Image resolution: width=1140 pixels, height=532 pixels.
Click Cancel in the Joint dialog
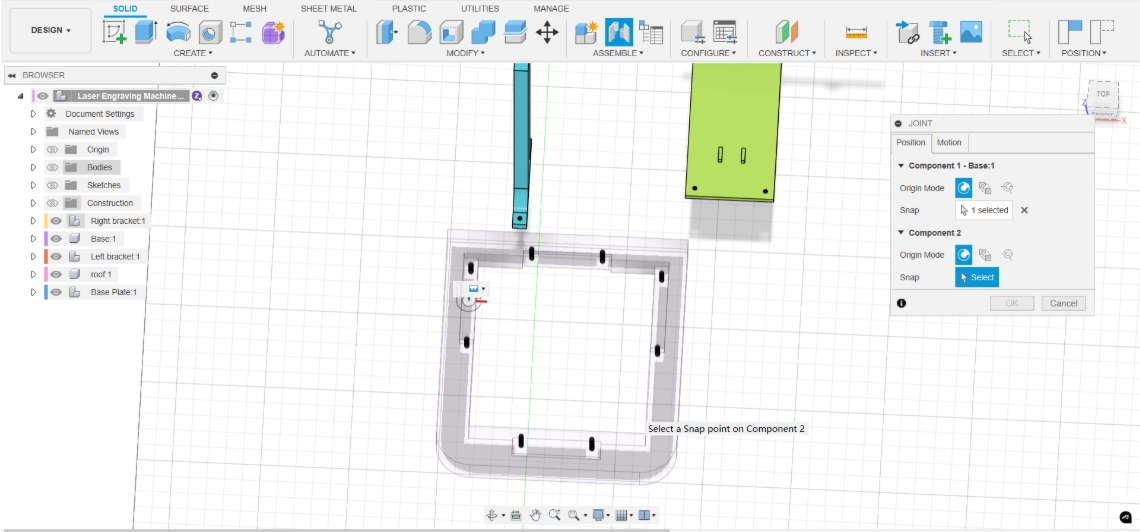[x=1064, y=303]
